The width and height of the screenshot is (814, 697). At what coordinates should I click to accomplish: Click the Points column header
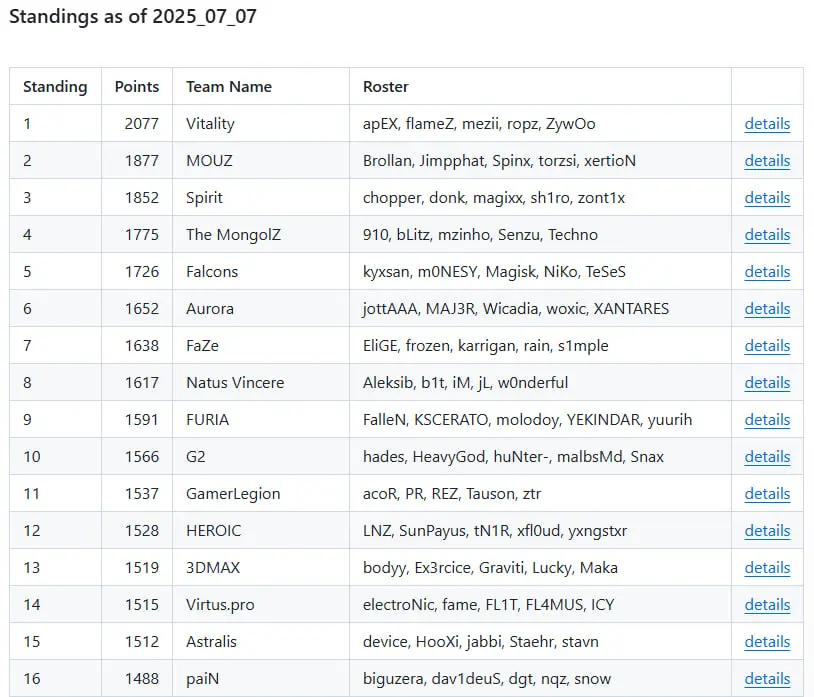[137, 87]
